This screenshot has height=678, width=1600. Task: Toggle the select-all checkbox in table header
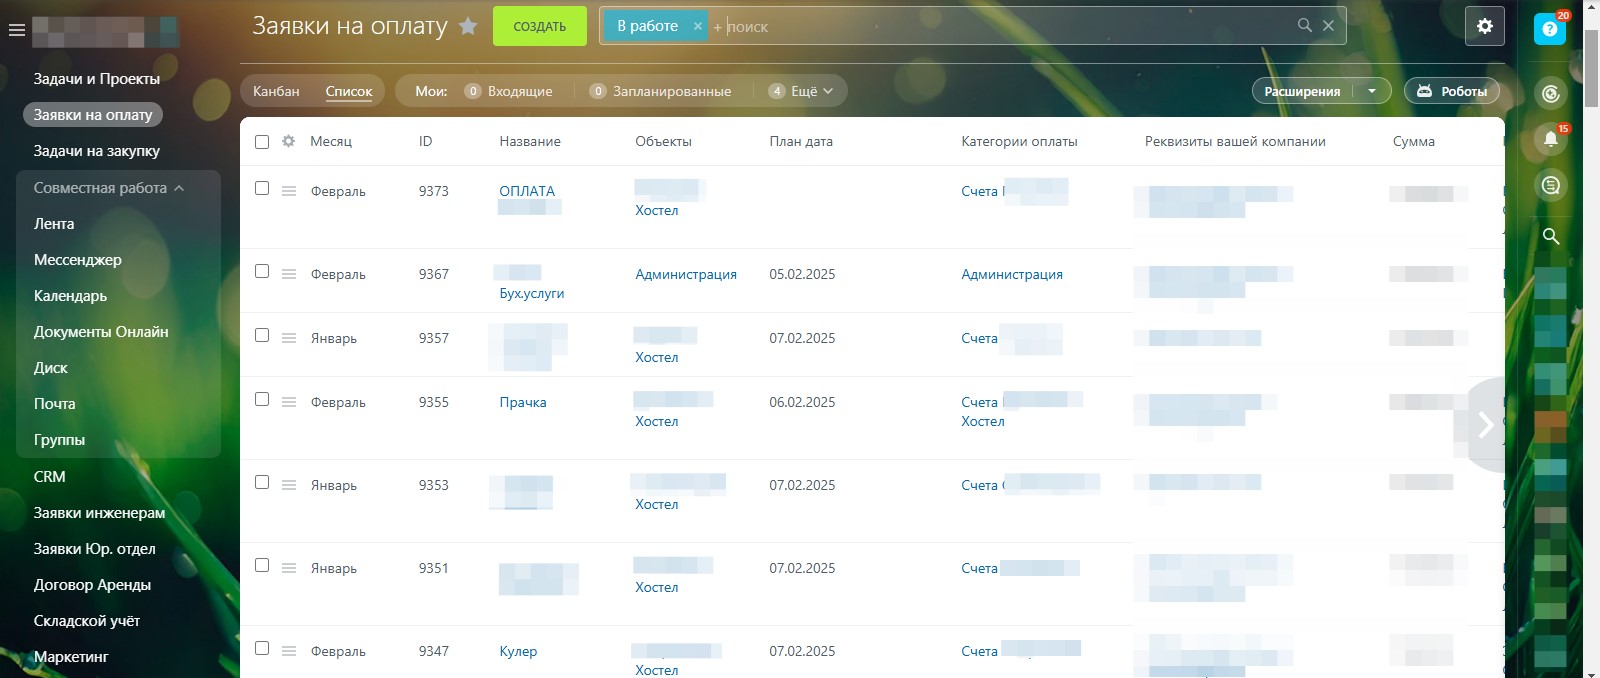coord(262,142)
